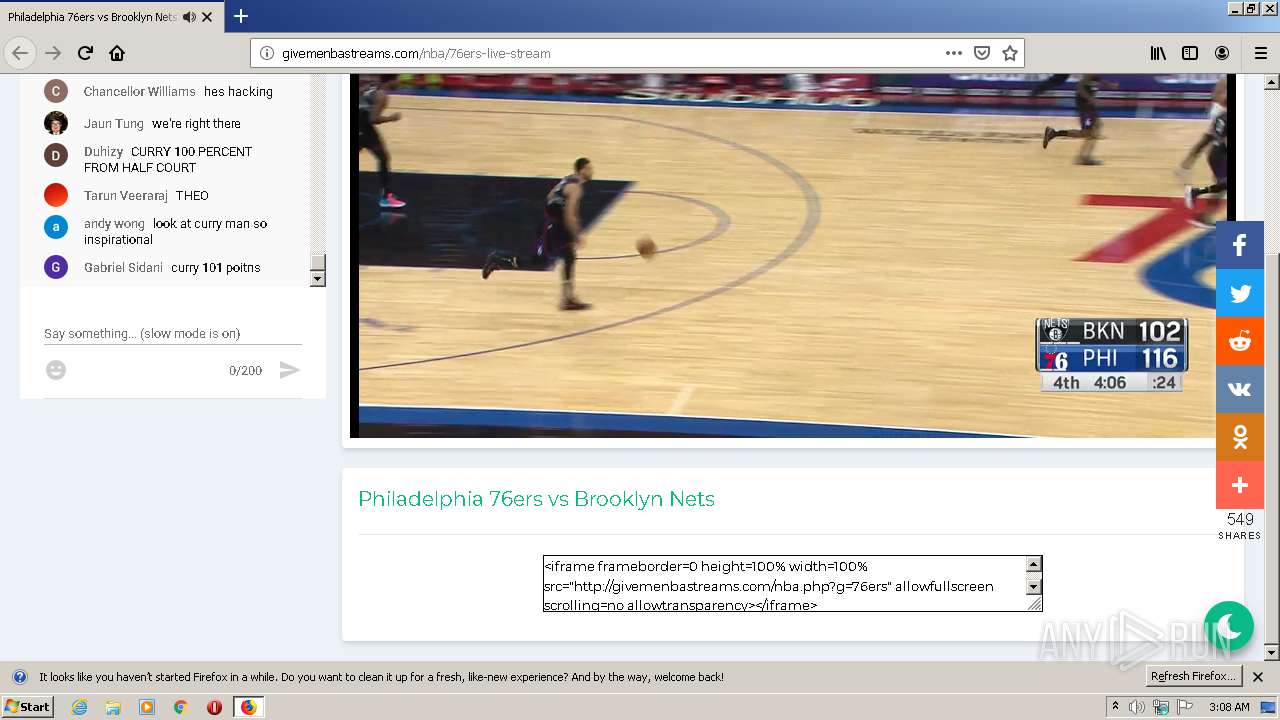Open the Library bookmarks icon
The height and width of the screenshot is (720, 1280).
coord(1158,53)
